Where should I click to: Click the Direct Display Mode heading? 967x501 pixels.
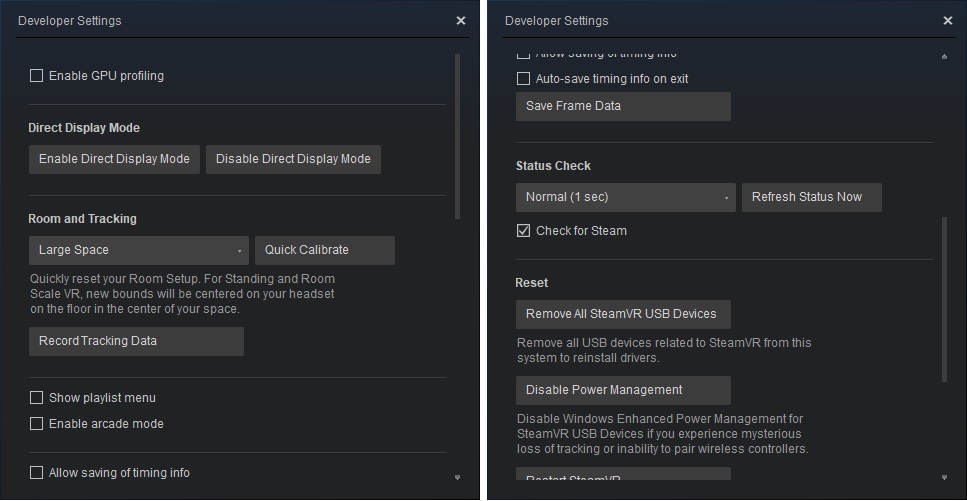(x=84, y=128)
